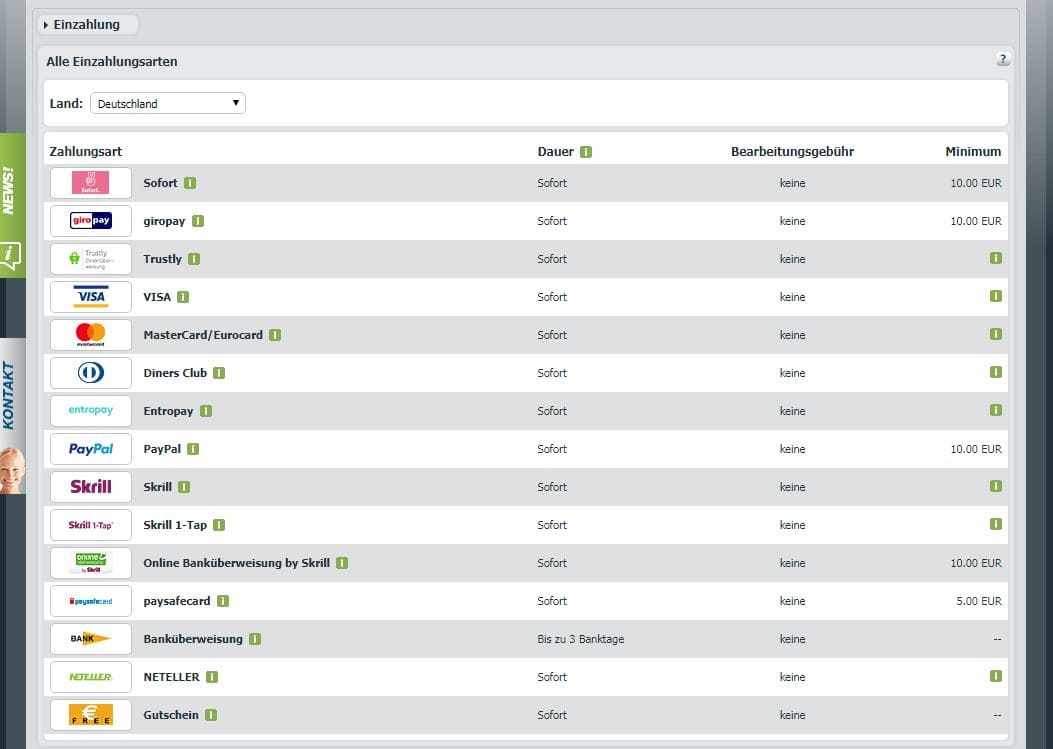Pick the MasterCard logo
This screenshot has width=1053, height=749.
(x=91, y=335)
